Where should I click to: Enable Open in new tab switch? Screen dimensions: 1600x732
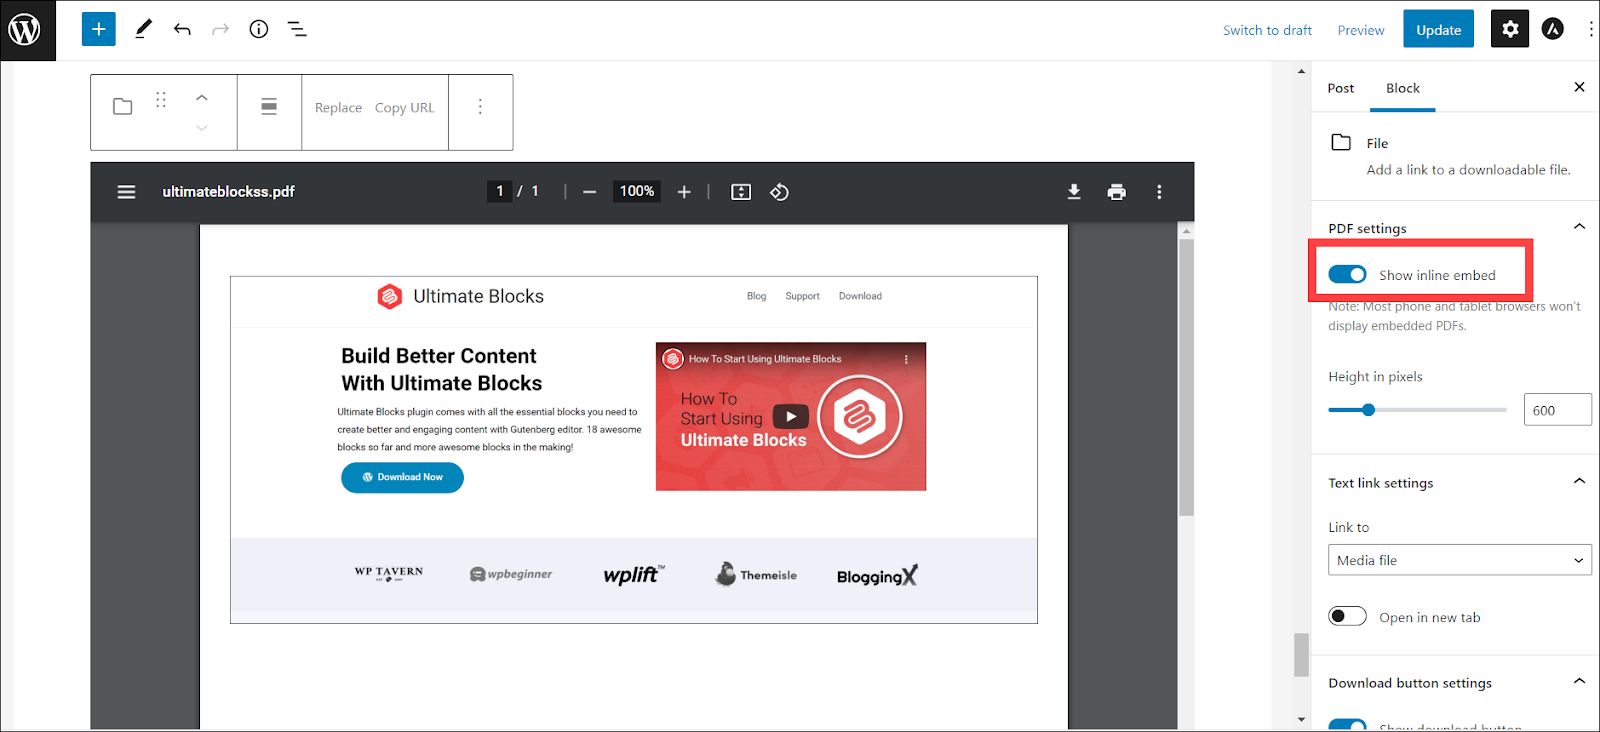[1347, 616]
